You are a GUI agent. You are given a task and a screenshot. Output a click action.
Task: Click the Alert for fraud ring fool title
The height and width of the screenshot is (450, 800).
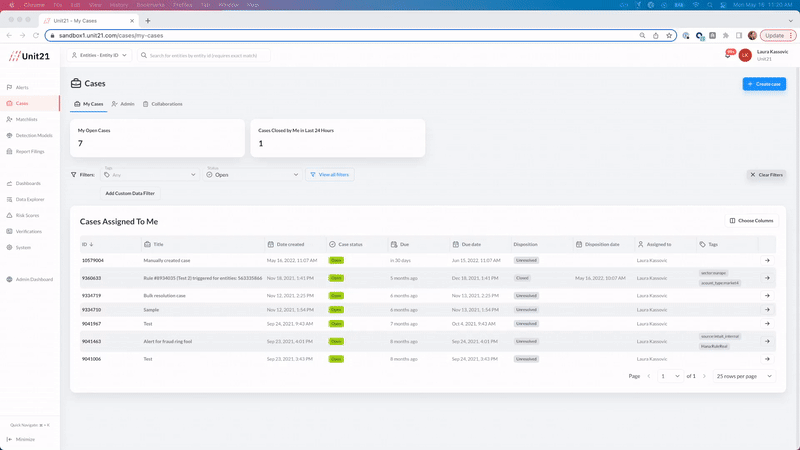click(x=168, y=341)
